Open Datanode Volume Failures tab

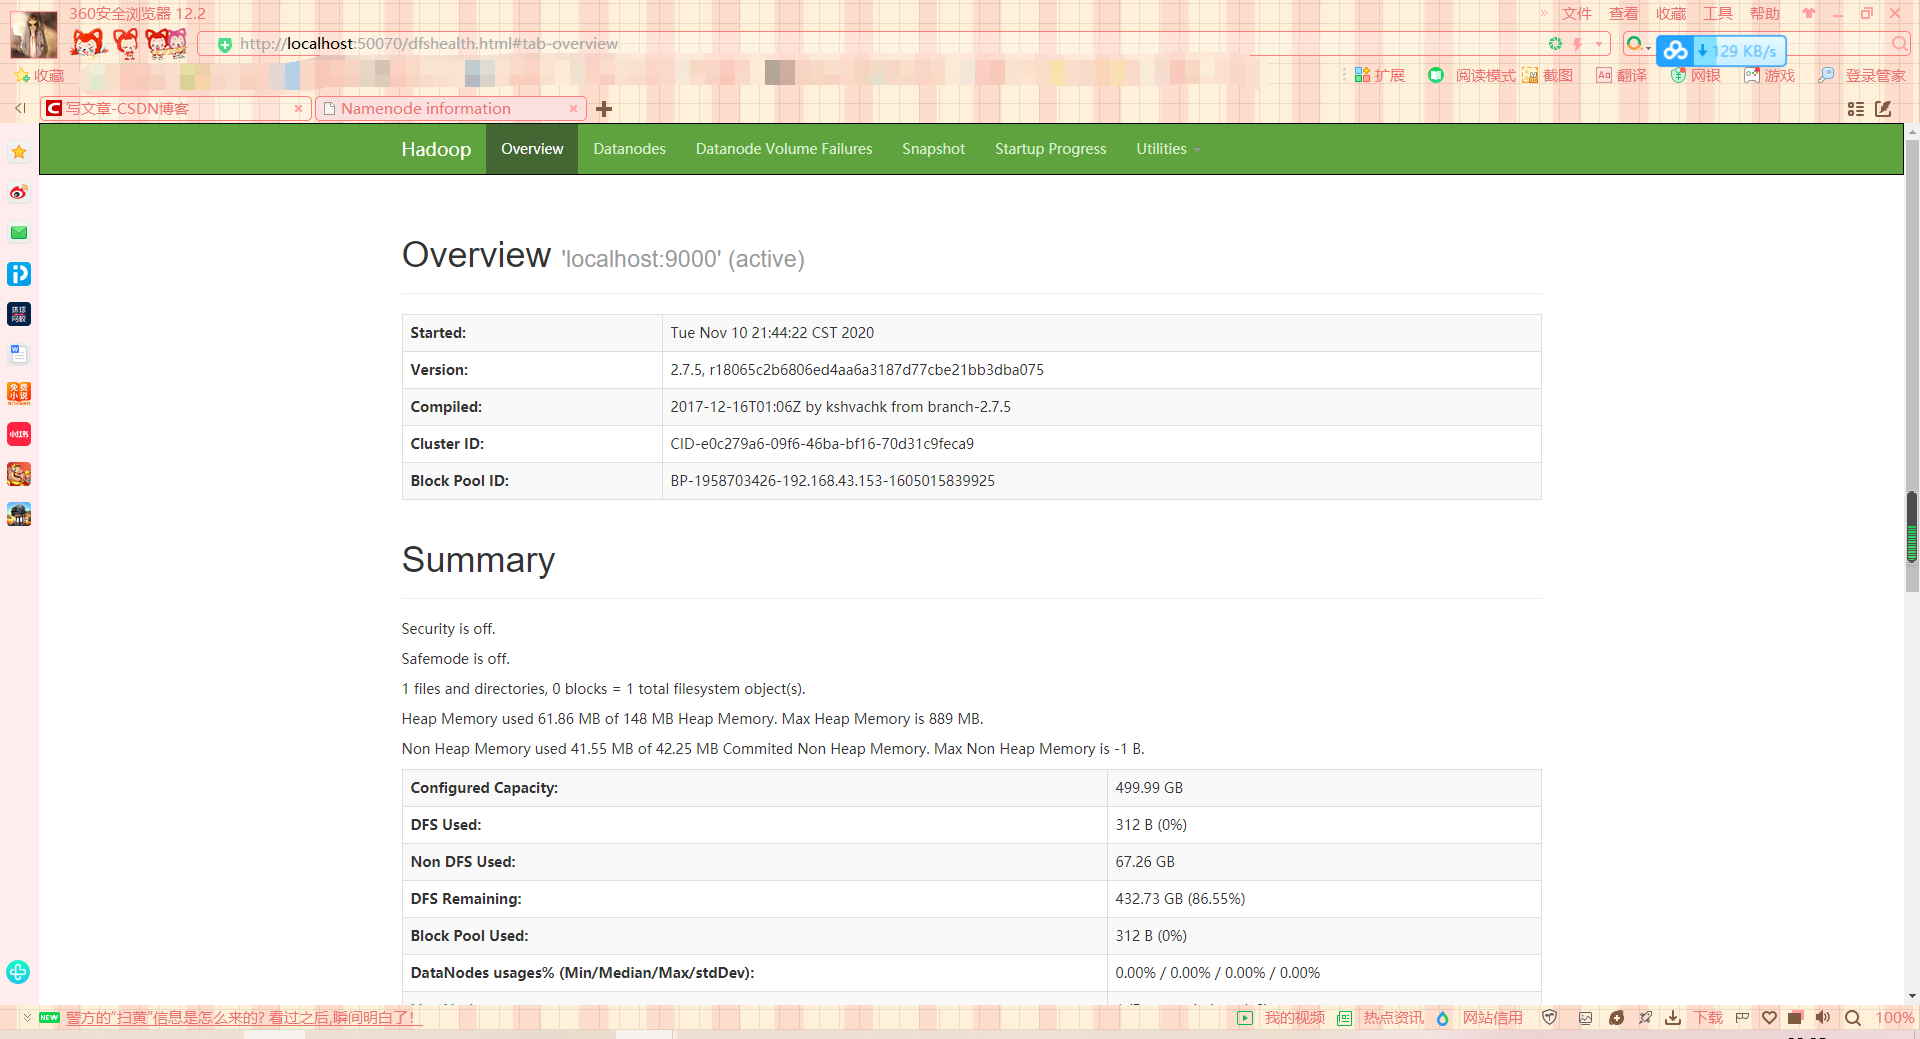pos(784,149)
